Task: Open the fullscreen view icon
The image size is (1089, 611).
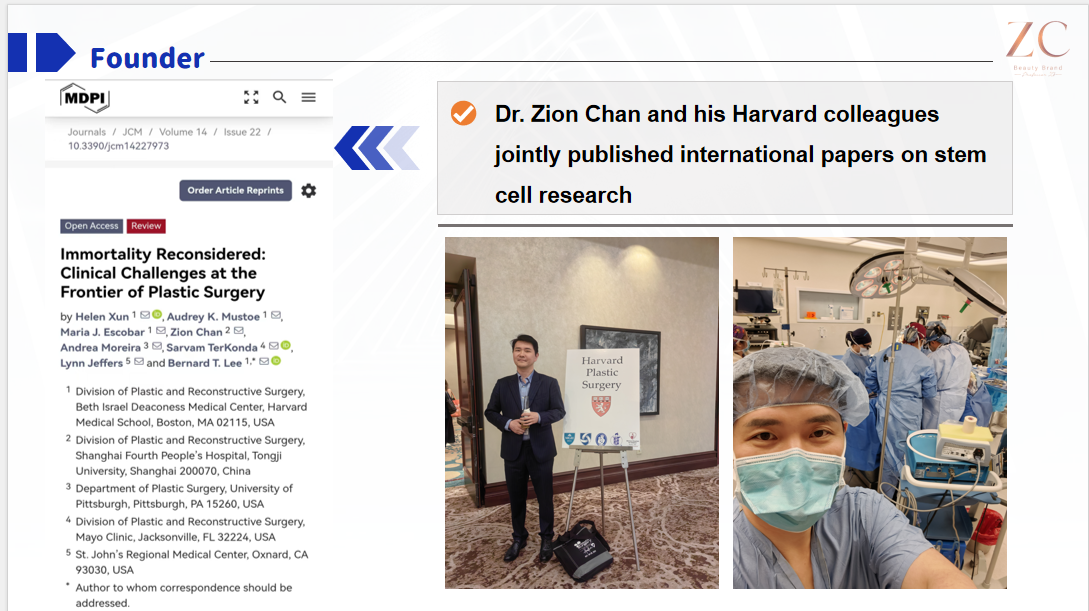Action: click(251, 97)
